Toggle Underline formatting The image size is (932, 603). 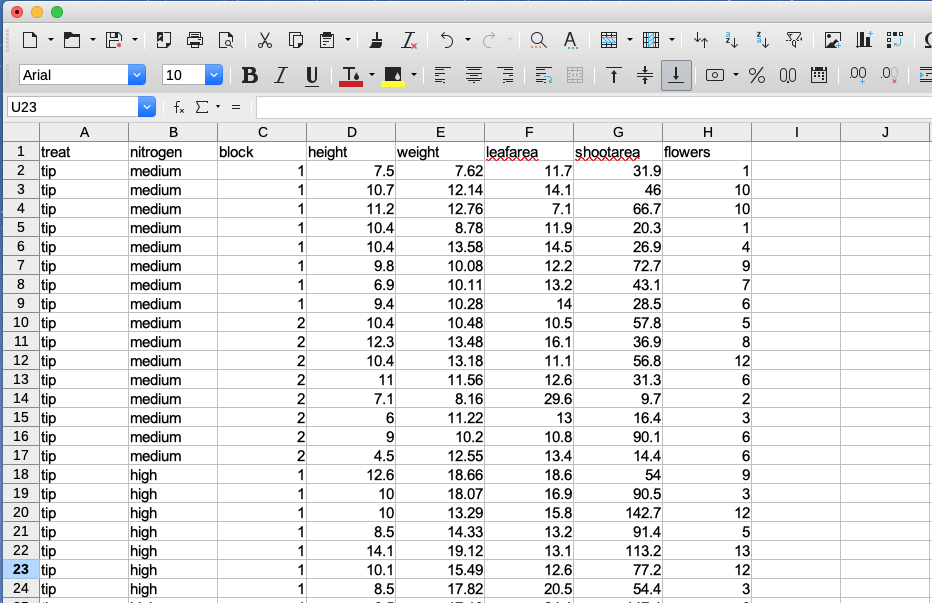pyautogui.click(x=312, y=75)
